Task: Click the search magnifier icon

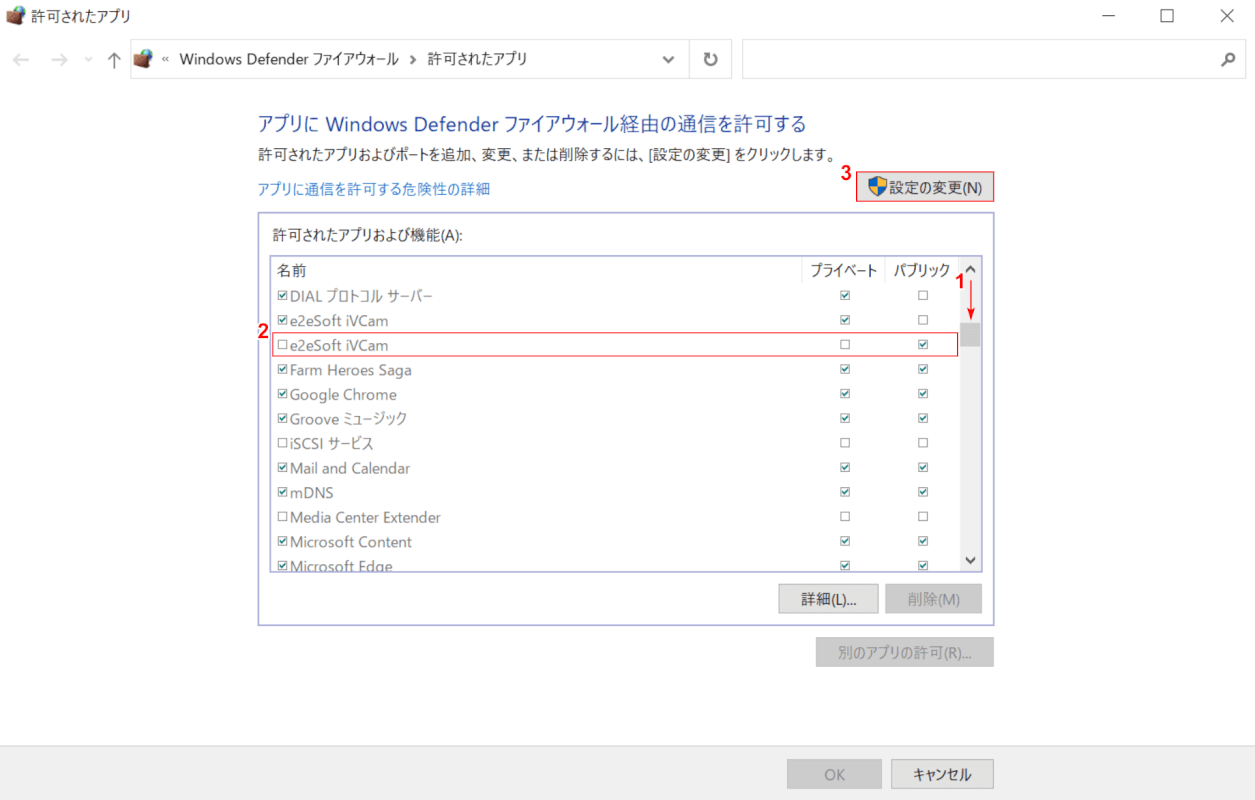Action: (x=1228, y=60)
